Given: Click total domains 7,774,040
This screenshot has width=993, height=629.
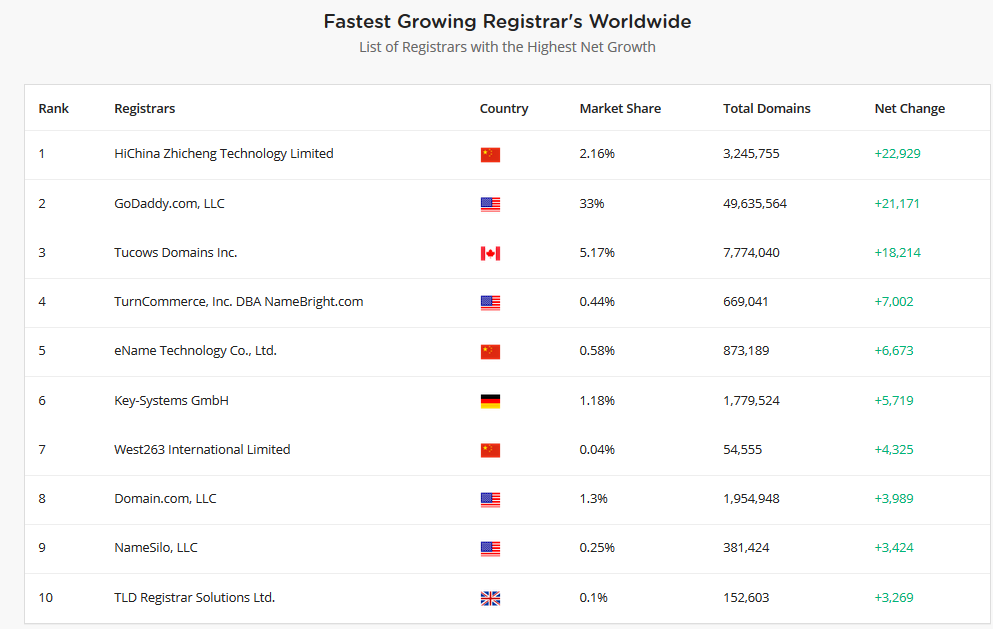Looking at the screenshot, I should 751,252.
